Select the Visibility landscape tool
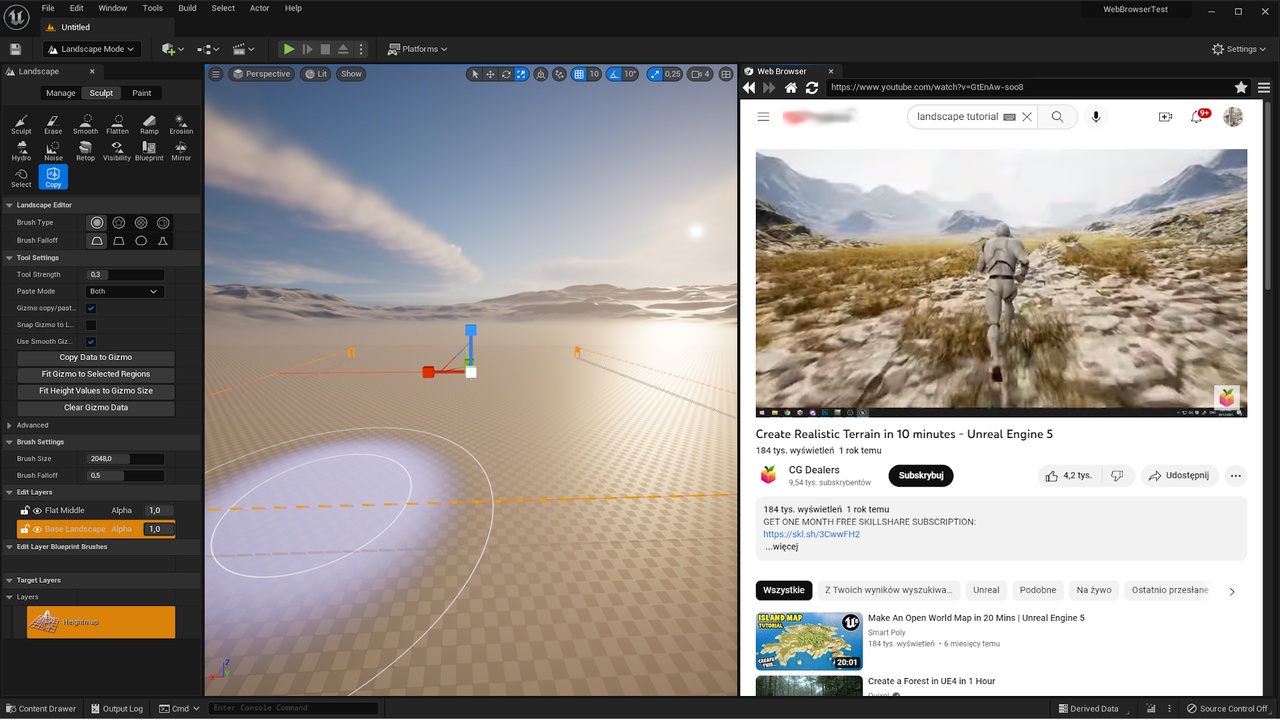Screen dimensions: 1280x720 pyautogui.click(x=117, y=151)
